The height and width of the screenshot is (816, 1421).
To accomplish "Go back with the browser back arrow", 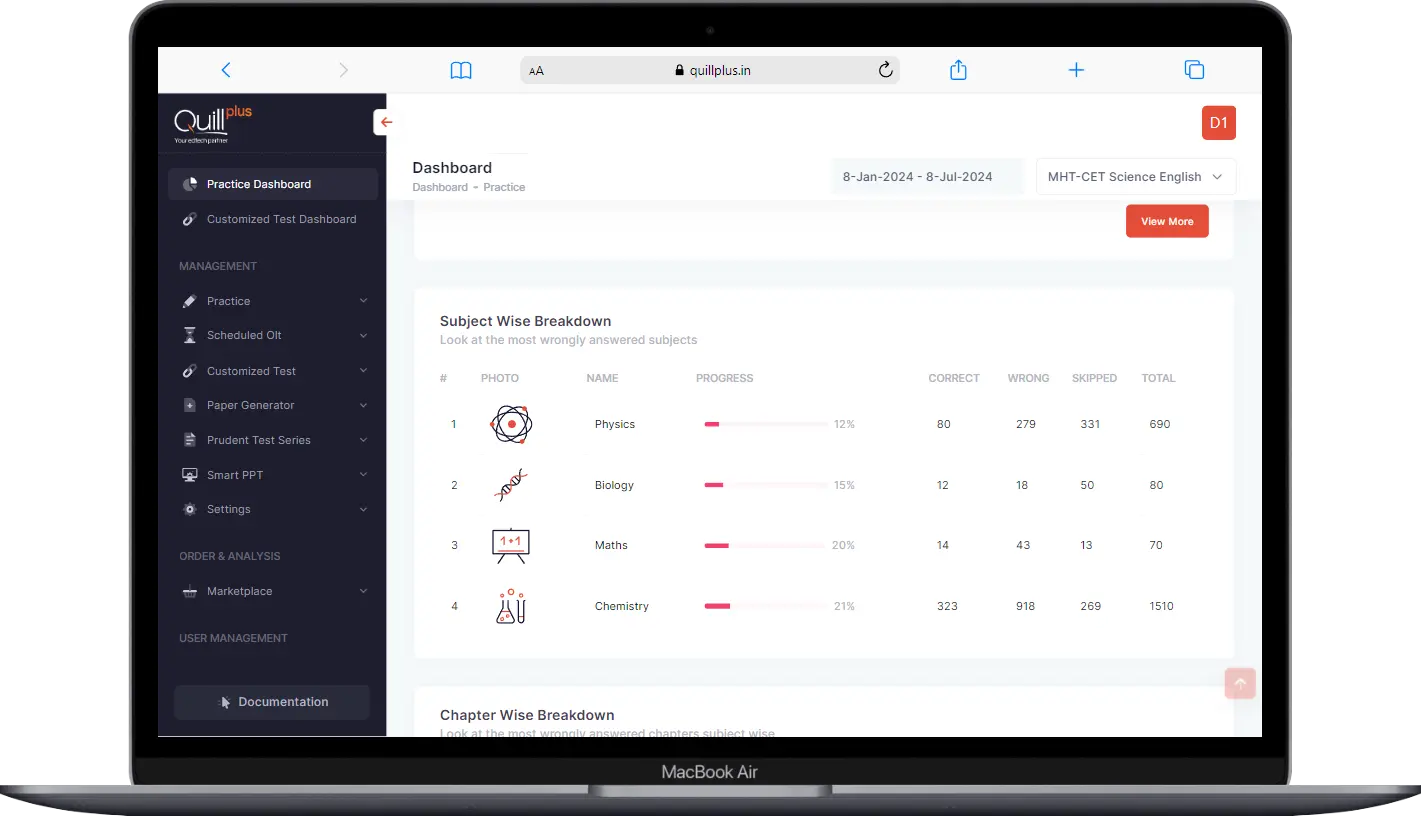I will coord(226,70).
